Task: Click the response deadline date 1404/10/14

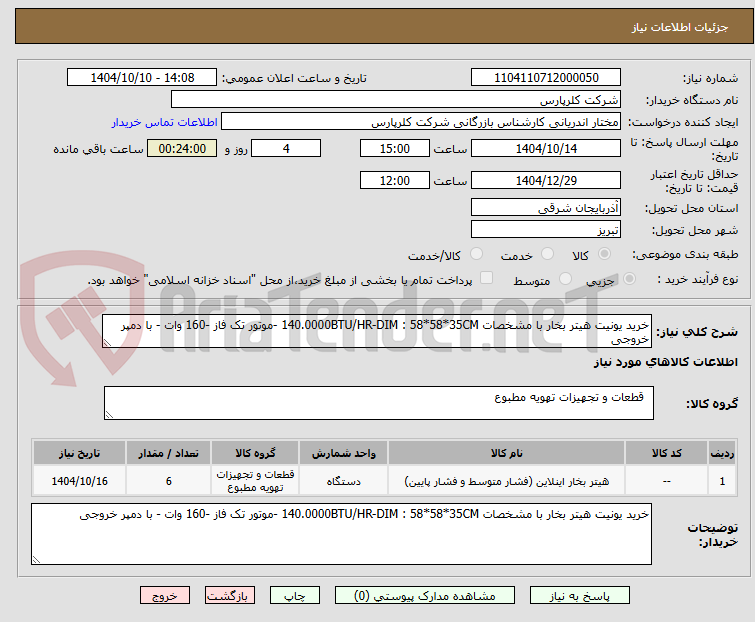Action: (x=546, y=148)
